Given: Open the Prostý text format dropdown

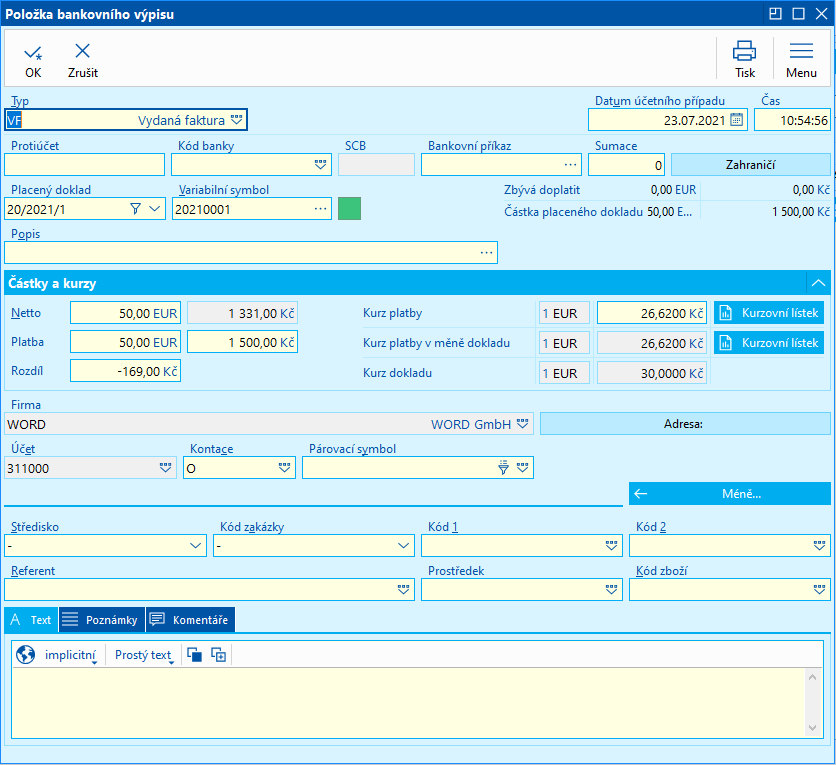Looking at the screenshot, I should pos(145,656).
